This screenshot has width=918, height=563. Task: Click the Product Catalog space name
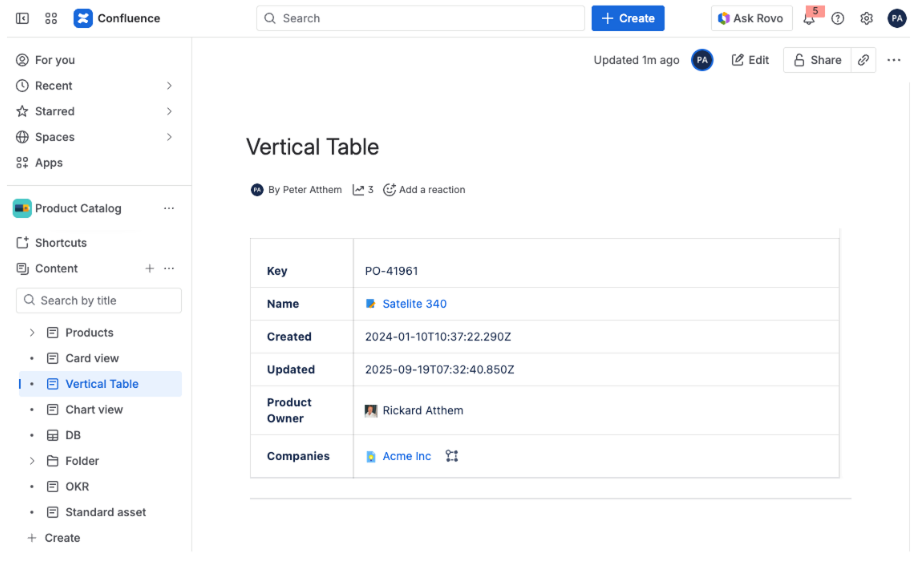click(x=78, y=208)
